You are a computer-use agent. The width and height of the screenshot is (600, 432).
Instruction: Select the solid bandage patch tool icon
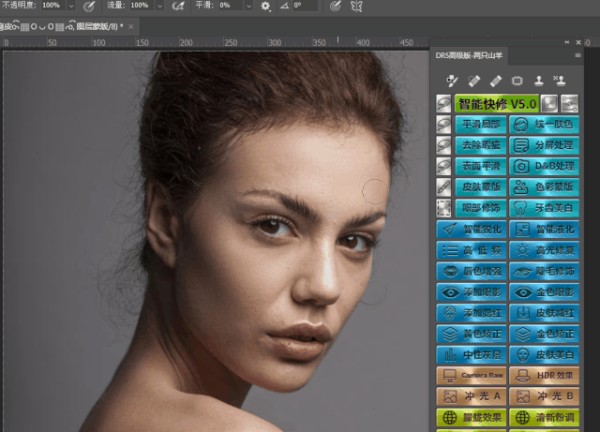[496, 81]
